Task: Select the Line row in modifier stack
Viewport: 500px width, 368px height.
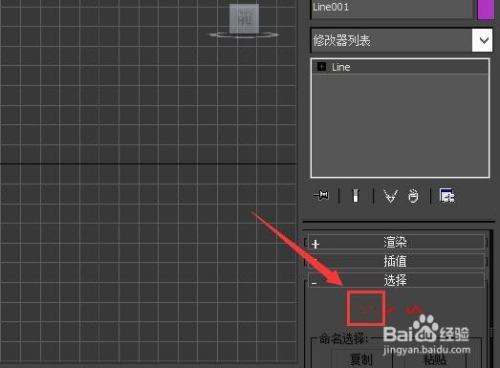Action: point(400,67)
